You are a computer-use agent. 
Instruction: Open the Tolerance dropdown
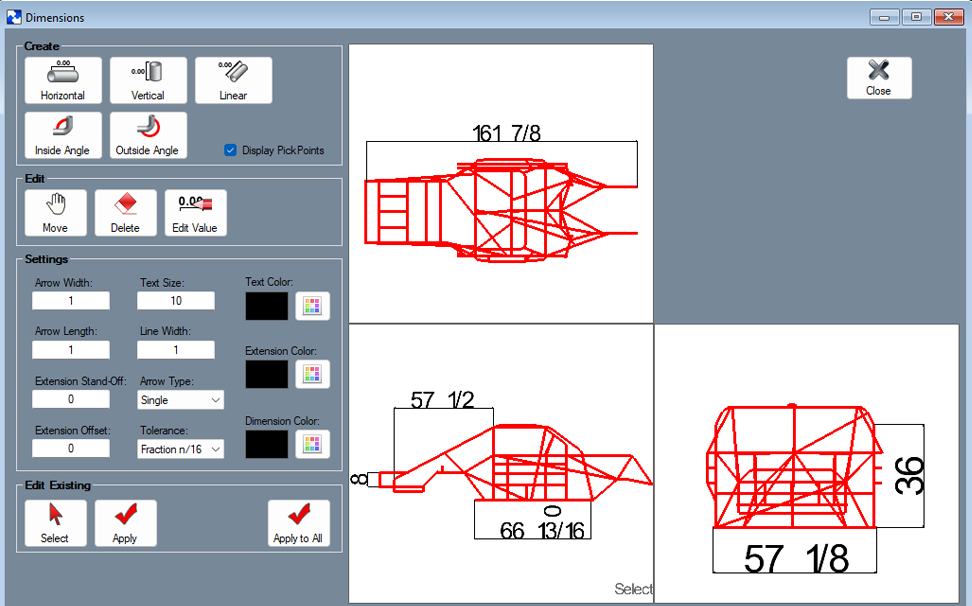point(180,449)
